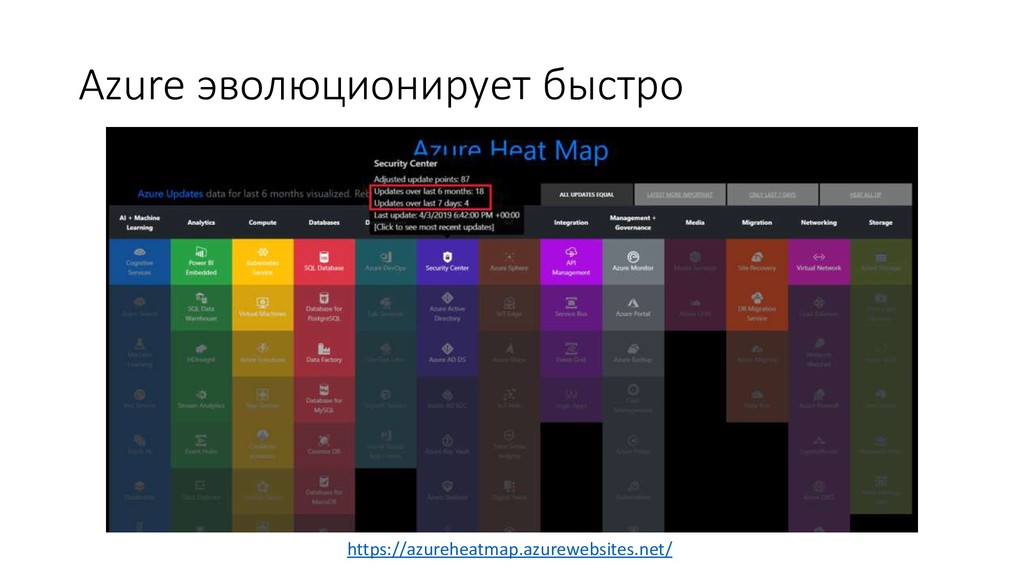This screenshot has width=1024, height=576.
Task: Select the Virtual Machines tile
Action: click(x=263, y=308)
